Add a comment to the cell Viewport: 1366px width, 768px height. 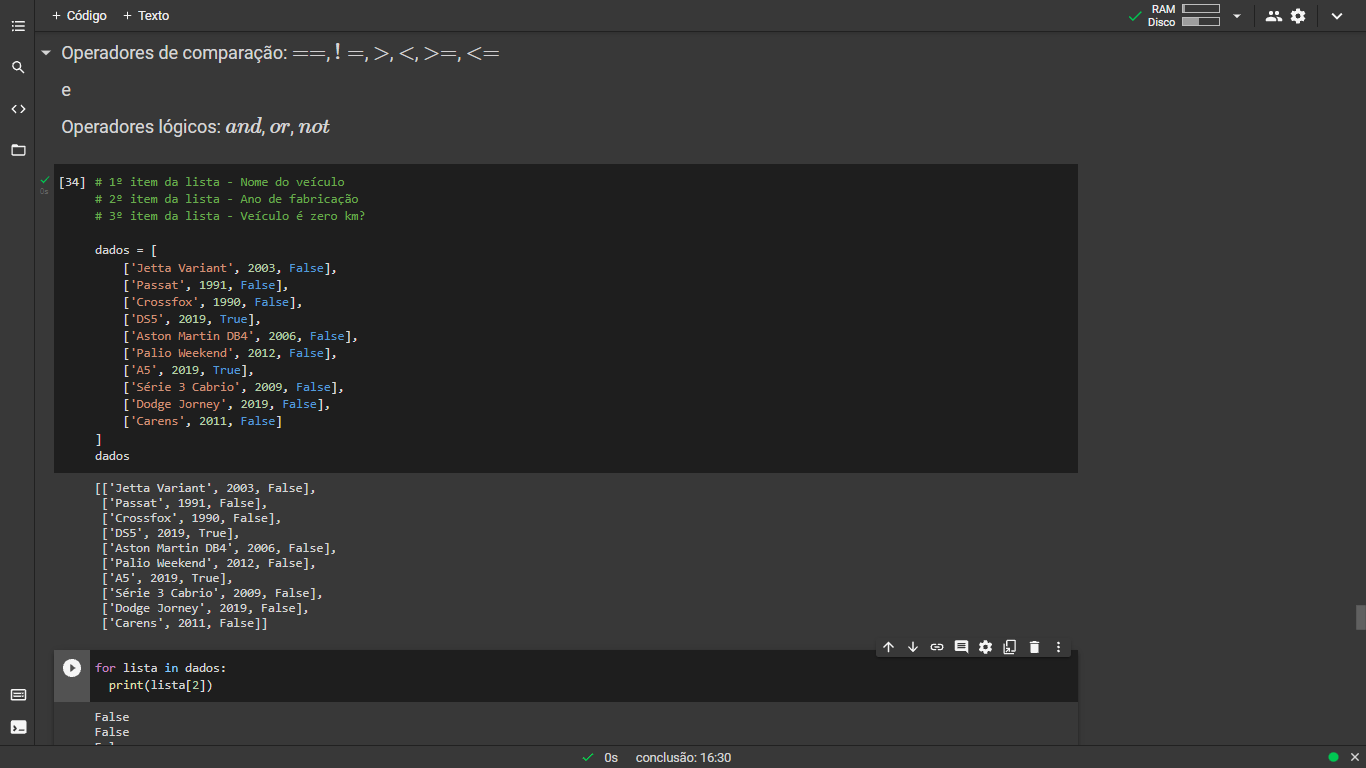tap(961, 647)
